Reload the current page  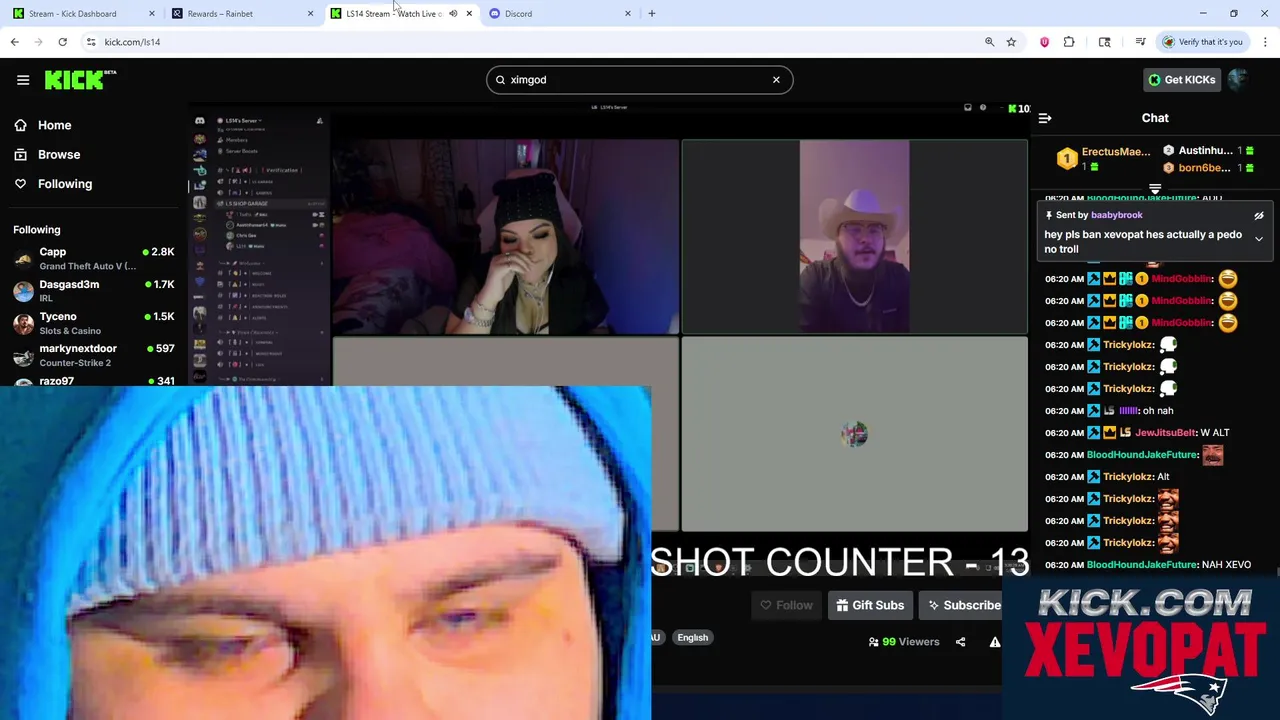coord(62,42)
